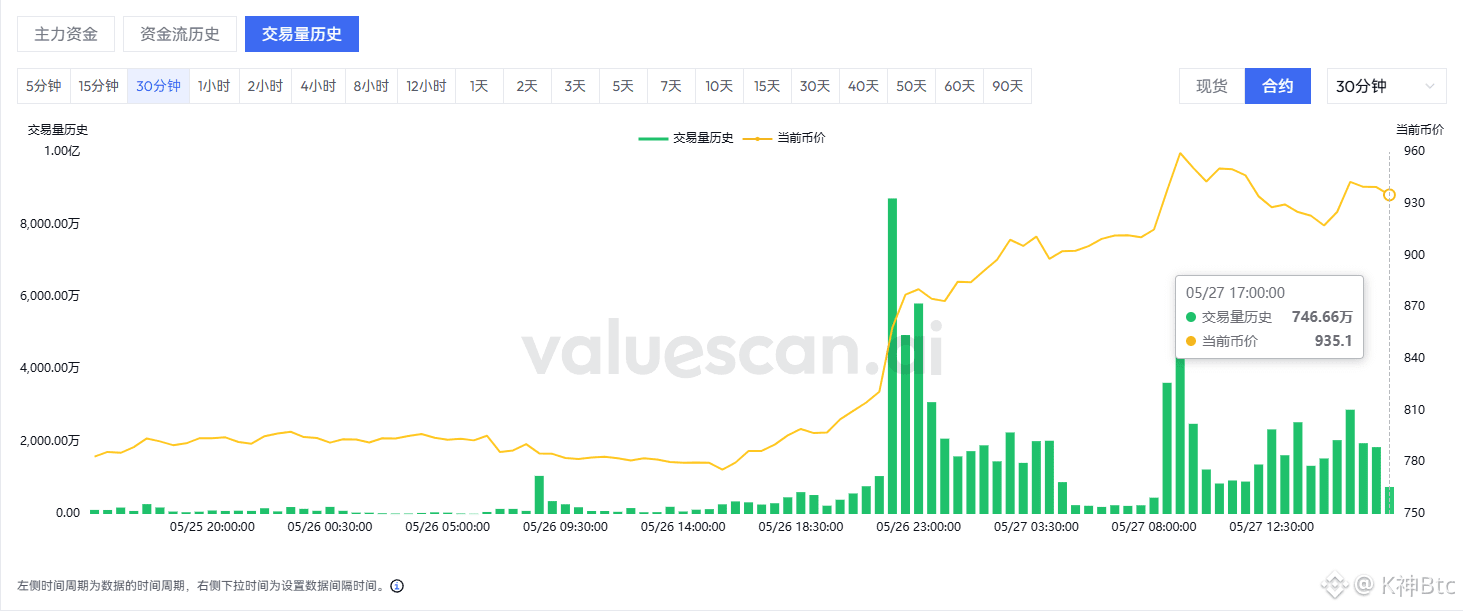Viewport: 1463px width, 611px height.
Task: Click the 05/27 03:30:00 axis label
Action: point(1036,526)
